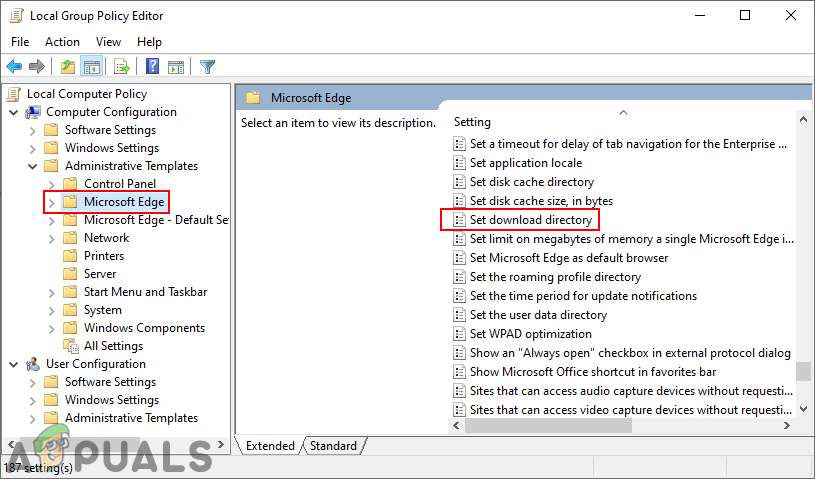
Task: Open the View menu
Action: (x=109, y=42)
